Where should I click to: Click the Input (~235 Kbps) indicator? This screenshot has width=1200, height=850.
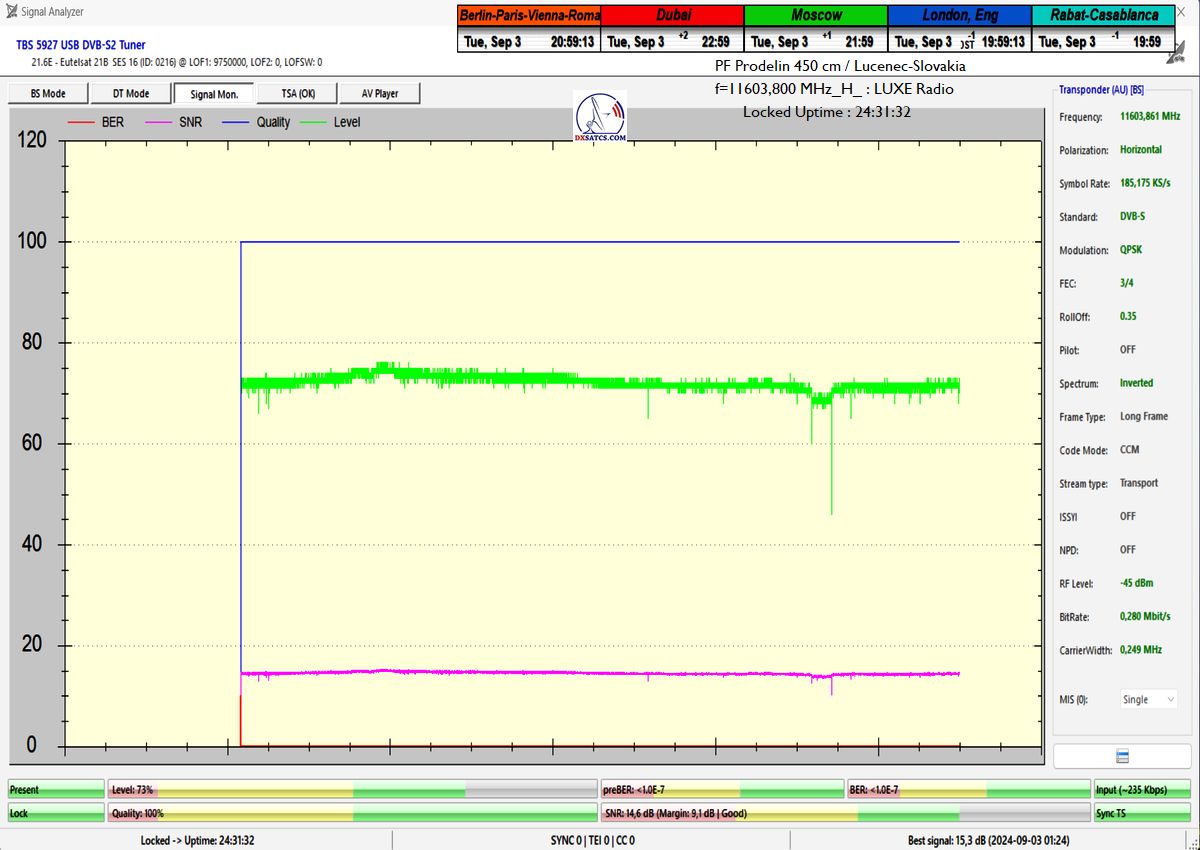pyautogui.click(x=1142, y=790)
